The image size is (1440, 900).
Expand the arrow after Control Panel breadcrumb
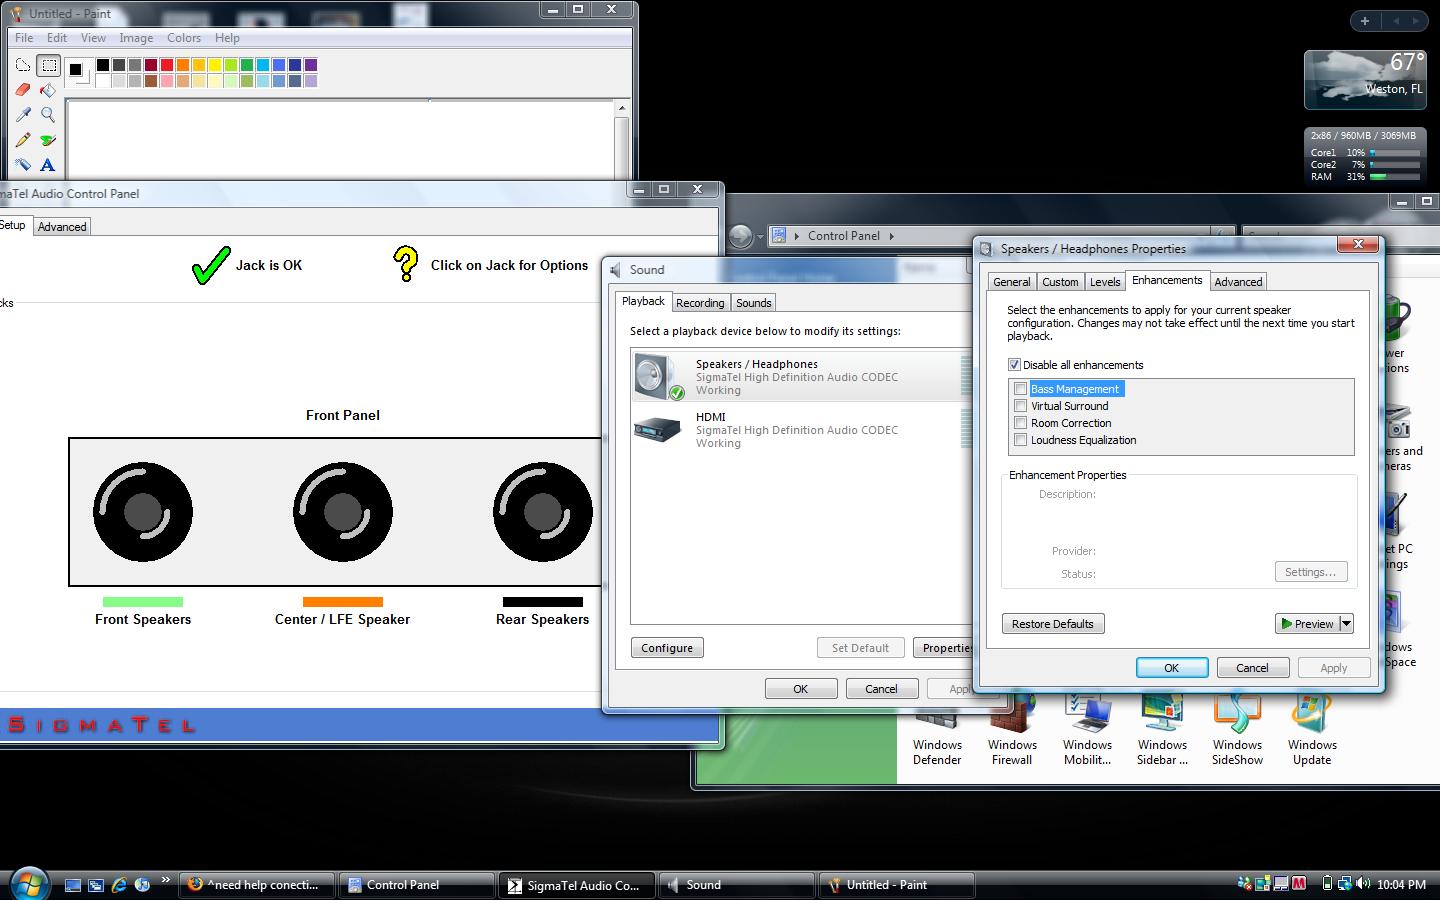891,236
